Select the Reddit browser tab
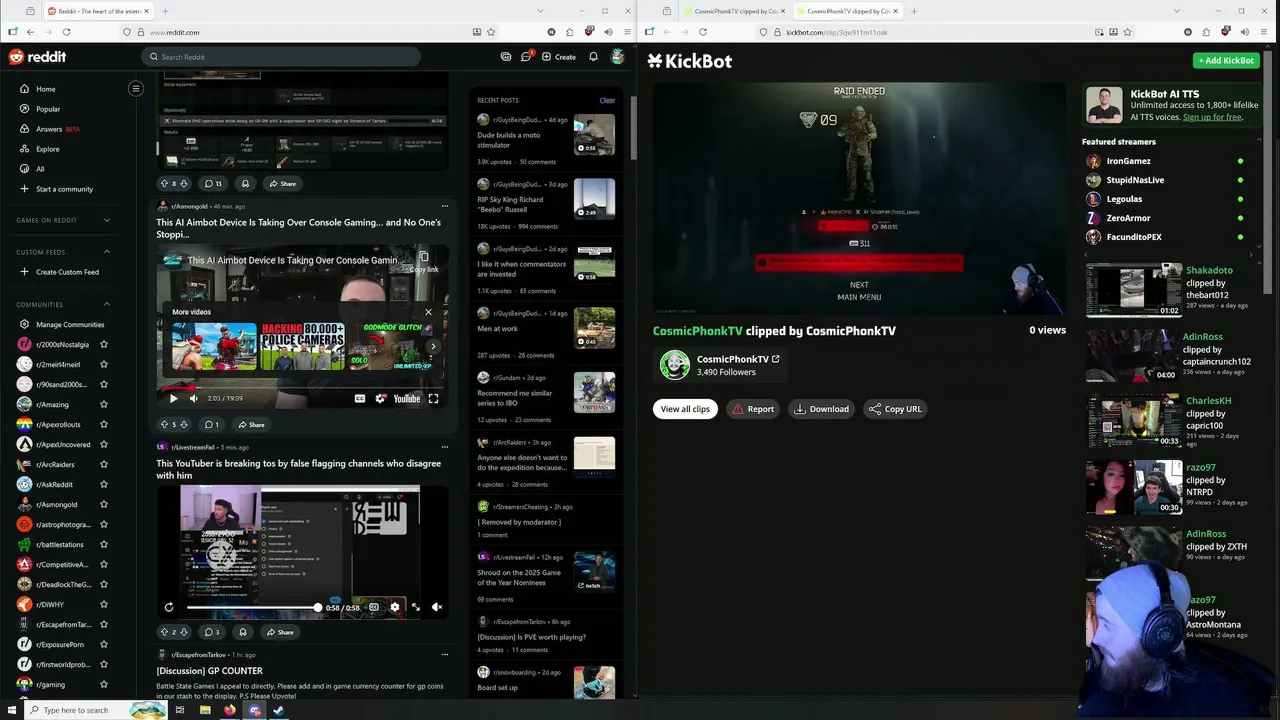The image size is (1280, 720). (x=98, y=11)
